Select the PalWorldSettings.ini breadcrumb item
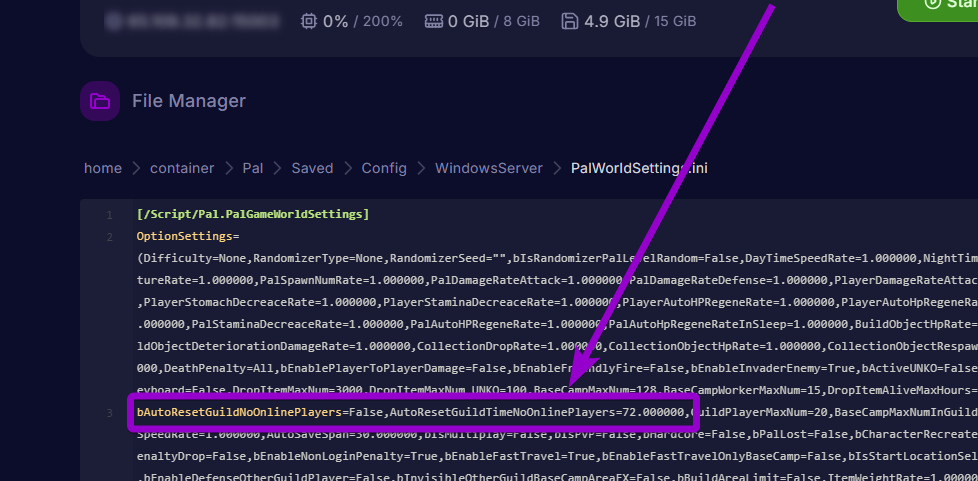The image size is (978, 481). point(640,168)
